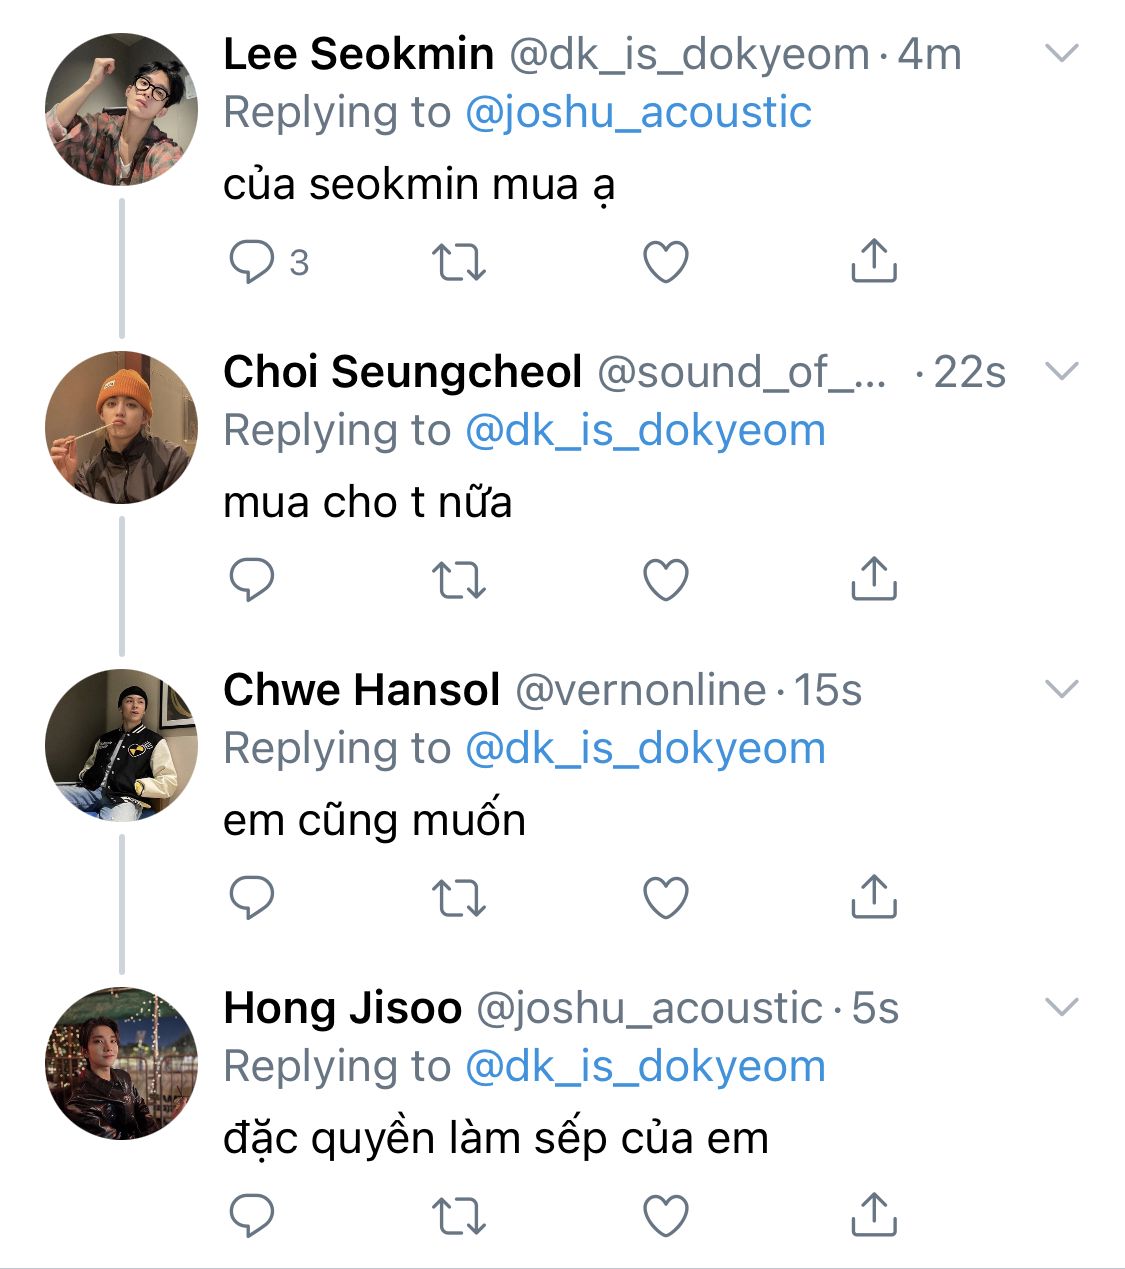Like Choi Seungcheol's tweet

pos(665,580)
